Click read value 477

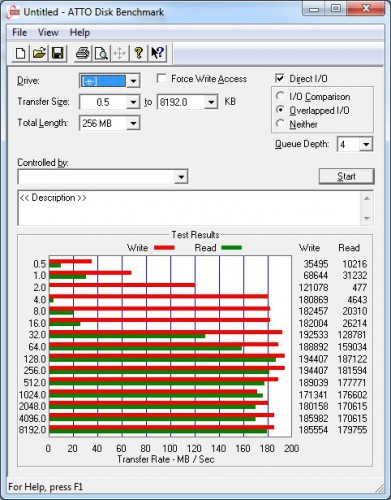click(x=360, y=288)
